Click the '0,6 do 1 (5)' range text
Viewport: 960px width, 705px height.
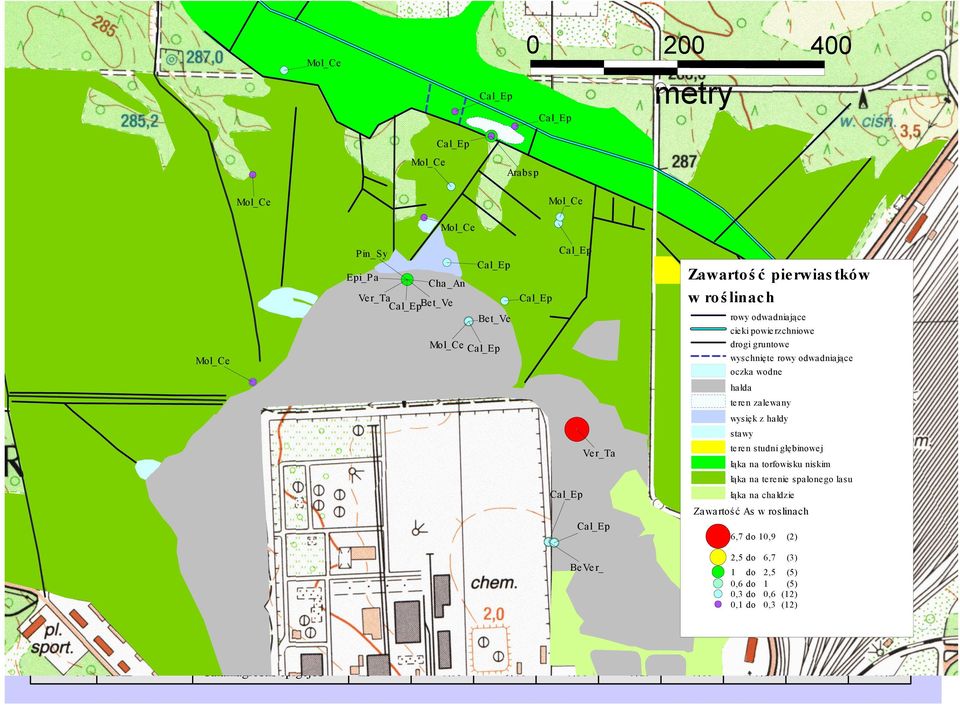click(x=763, y=584)
